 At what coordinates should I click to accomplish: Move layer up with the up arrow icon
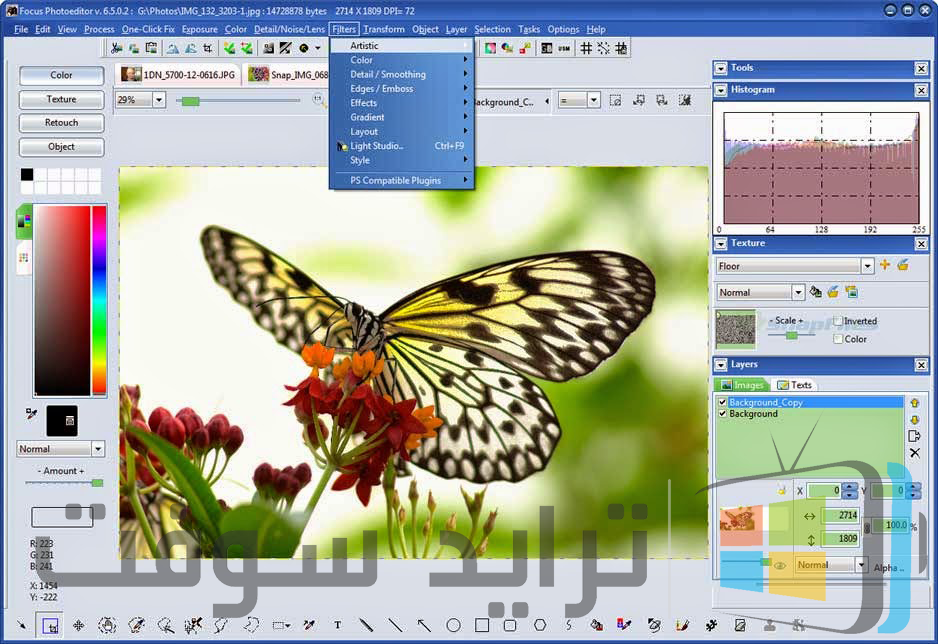pos(915,403)
